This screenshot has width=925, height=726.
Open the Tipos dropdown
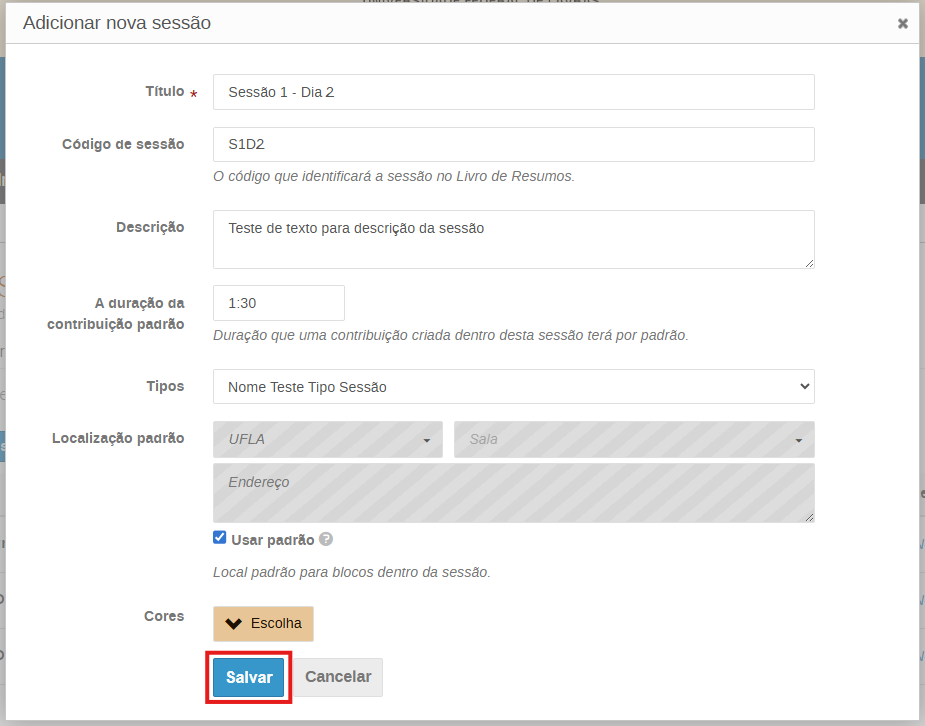[513, 387]
